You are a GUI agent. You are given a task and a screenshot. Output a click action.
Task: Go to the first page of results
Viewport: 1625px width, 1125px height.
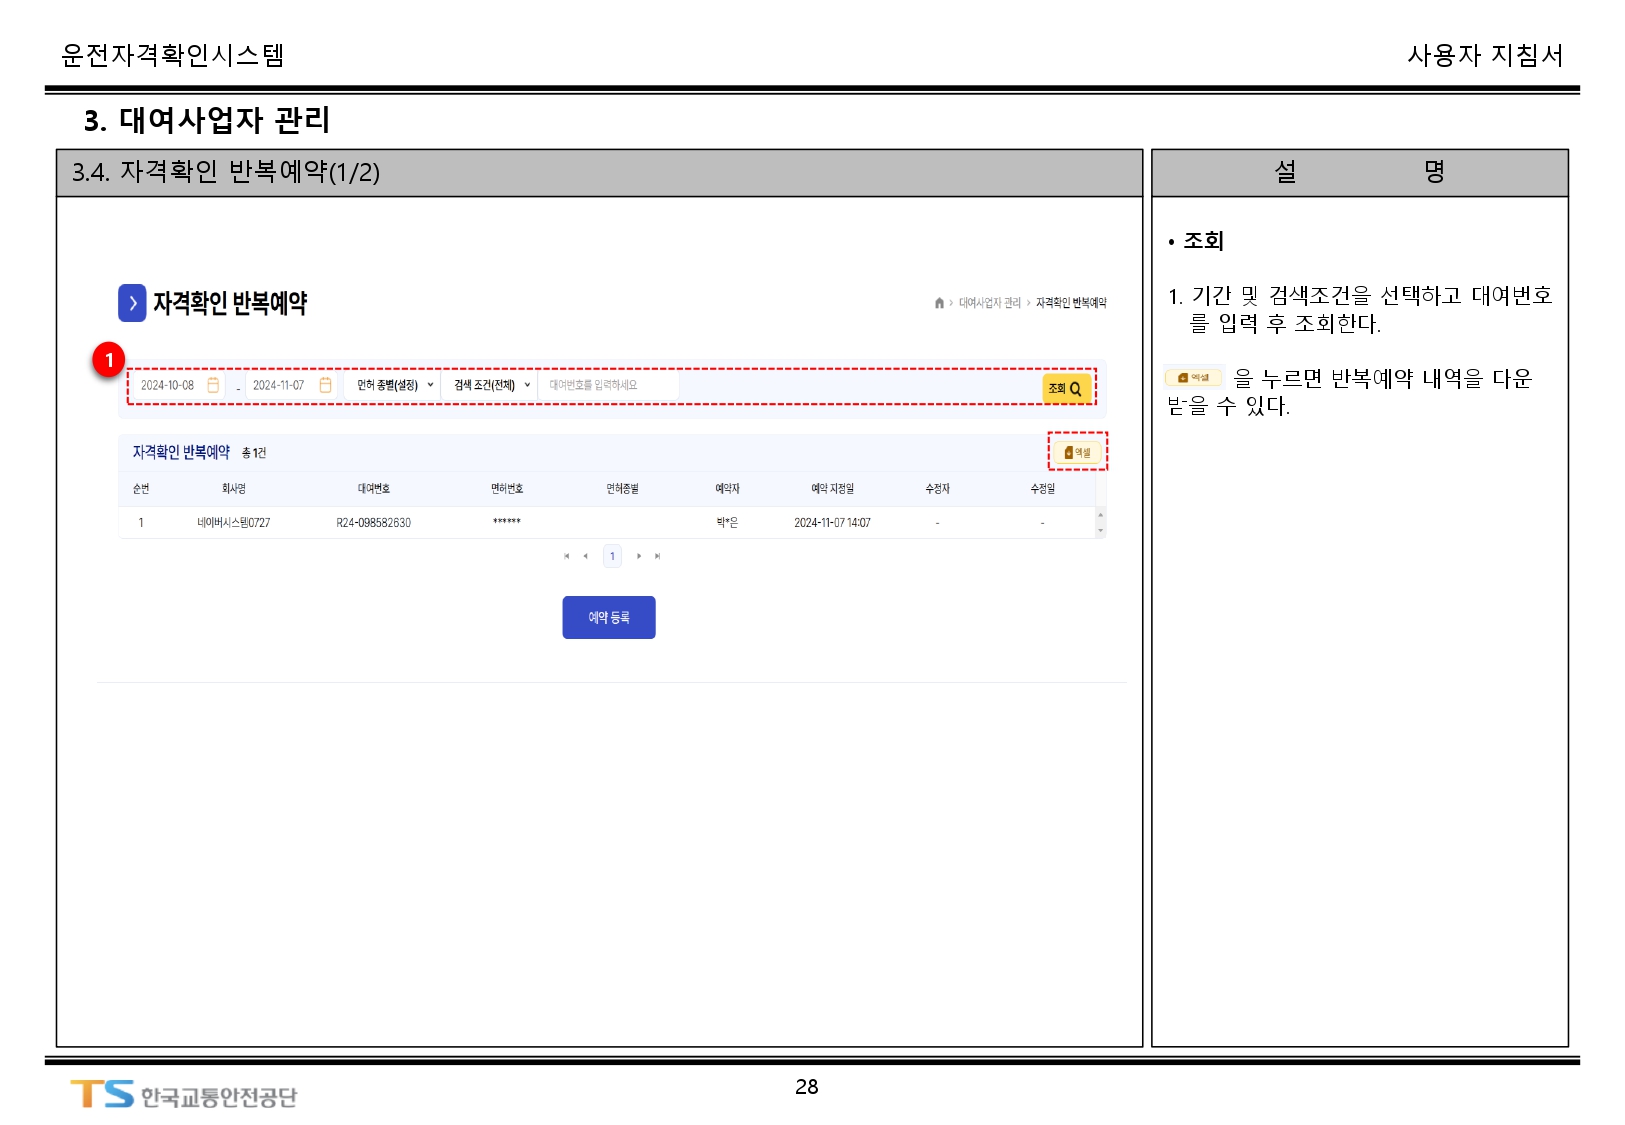click(x=566, y=556)
